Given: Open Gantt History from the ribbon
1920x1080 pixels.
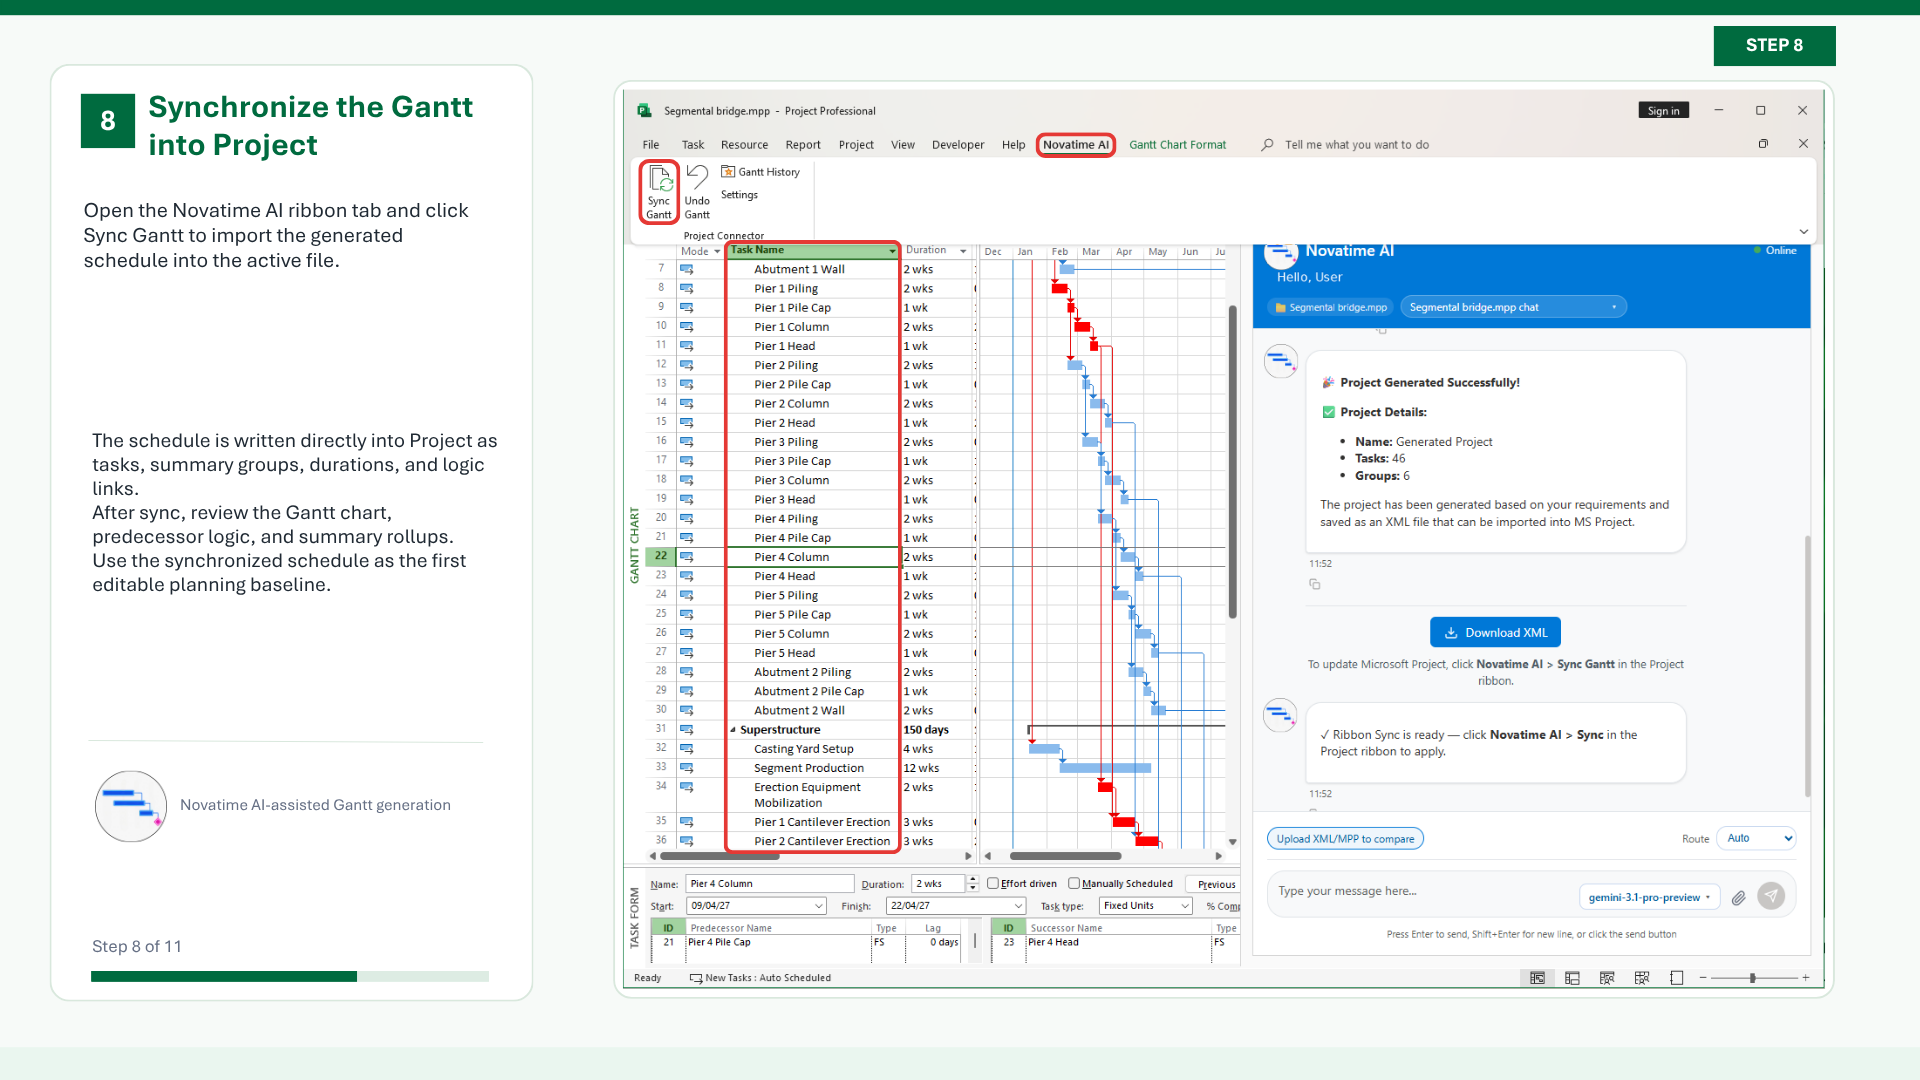Looking at the screenshot, I should [x=761, y=172].
